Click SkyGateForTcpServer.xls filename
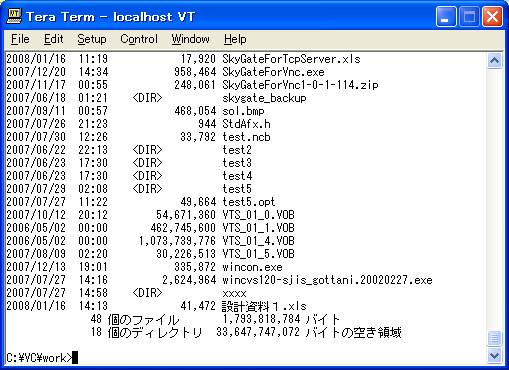This screenshot has height=370, width=509. pos(291,59)
